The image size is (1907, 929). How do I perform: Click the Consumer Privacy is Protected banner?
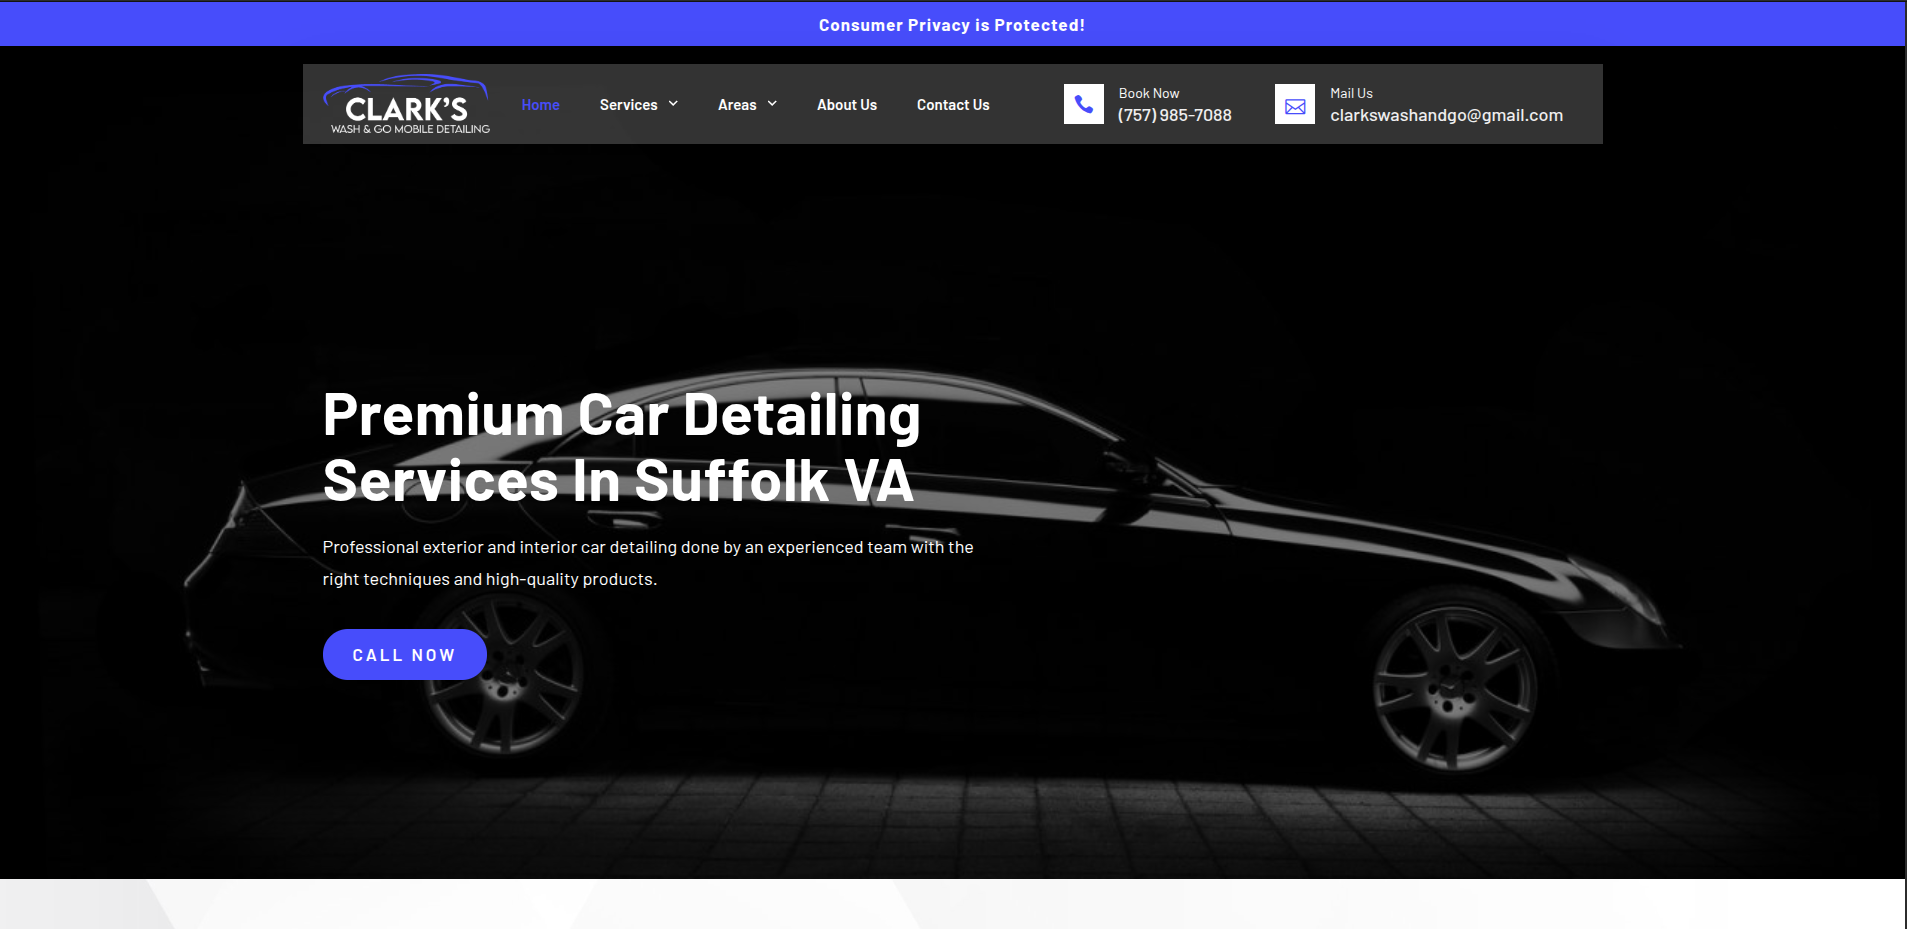(951, 25)
